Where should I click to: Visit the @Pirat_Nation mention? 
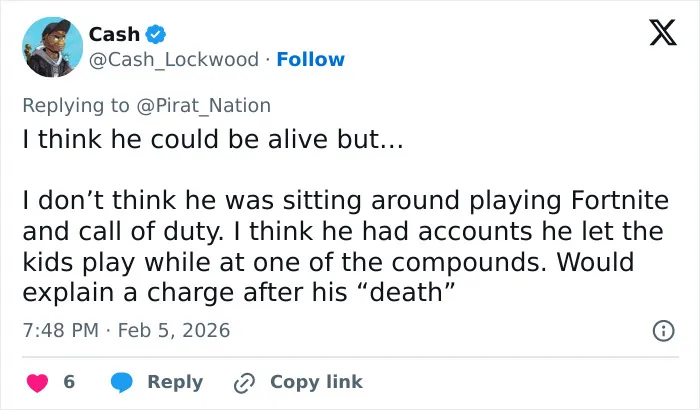coord(204,106)
